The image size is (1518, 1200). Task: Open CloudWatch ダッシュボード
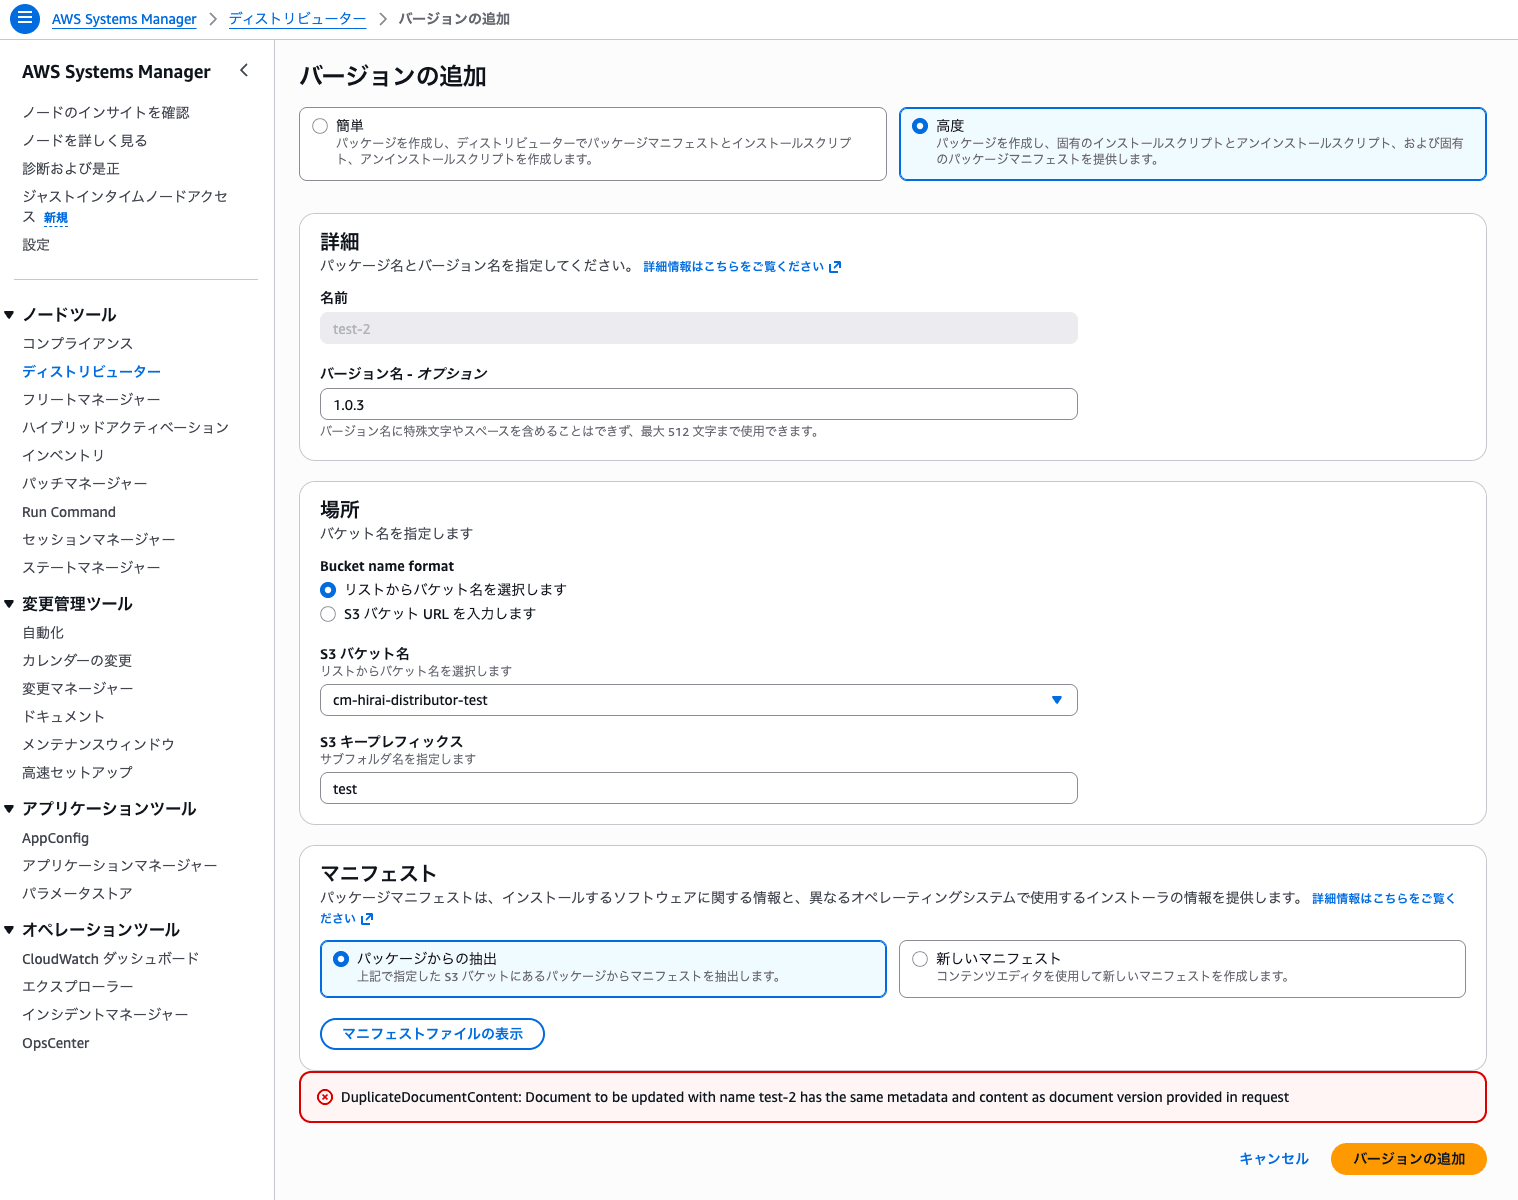click(x=110, y=959)
